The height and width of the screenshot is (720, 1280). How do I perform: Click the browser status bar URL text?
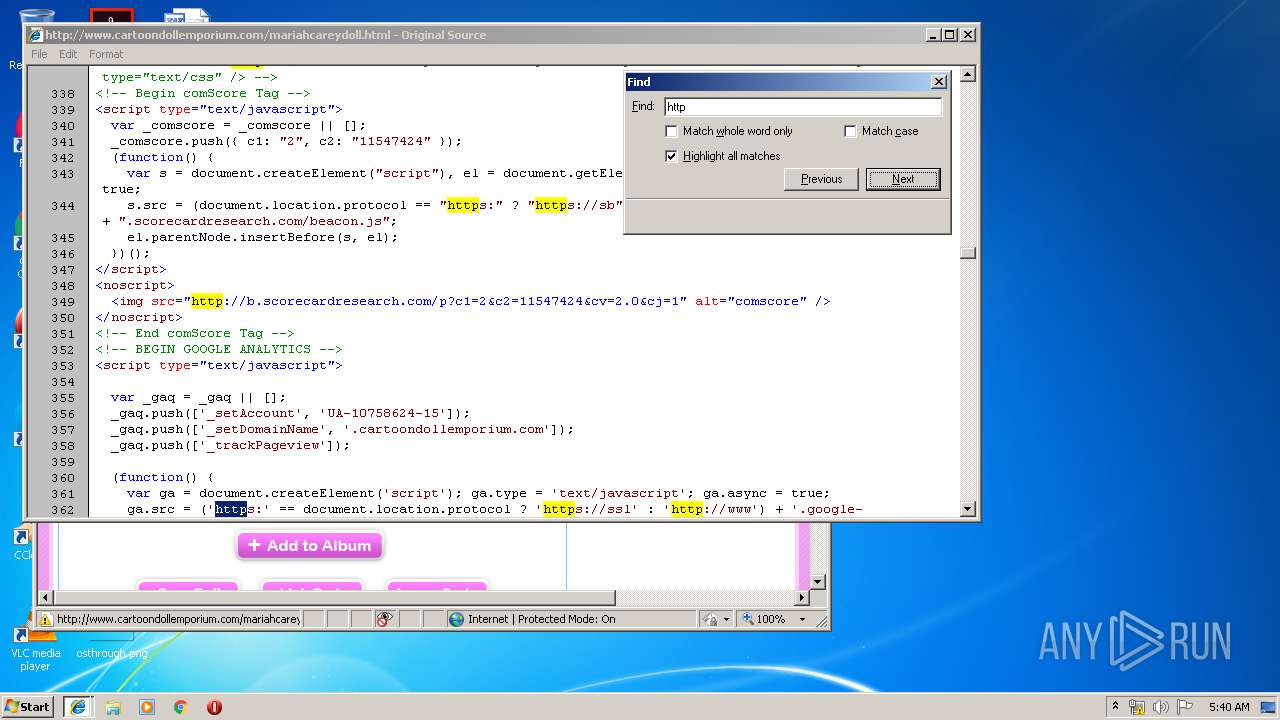[178, 619]
